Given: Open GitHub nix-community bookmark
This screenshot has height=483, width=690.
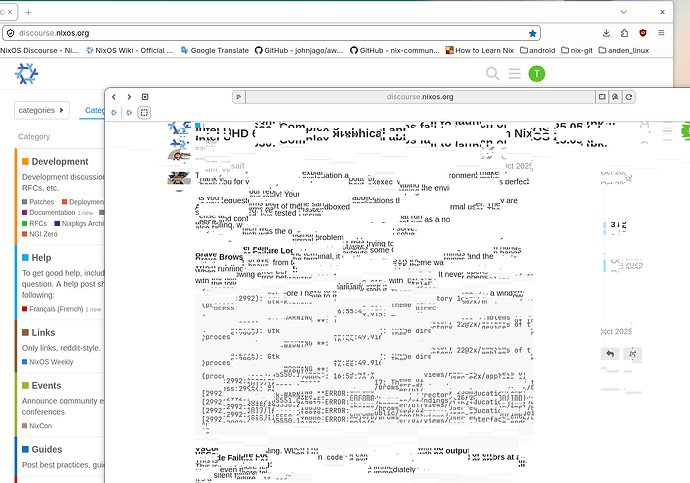Looking at the screenshot, I should click(395, 51).
